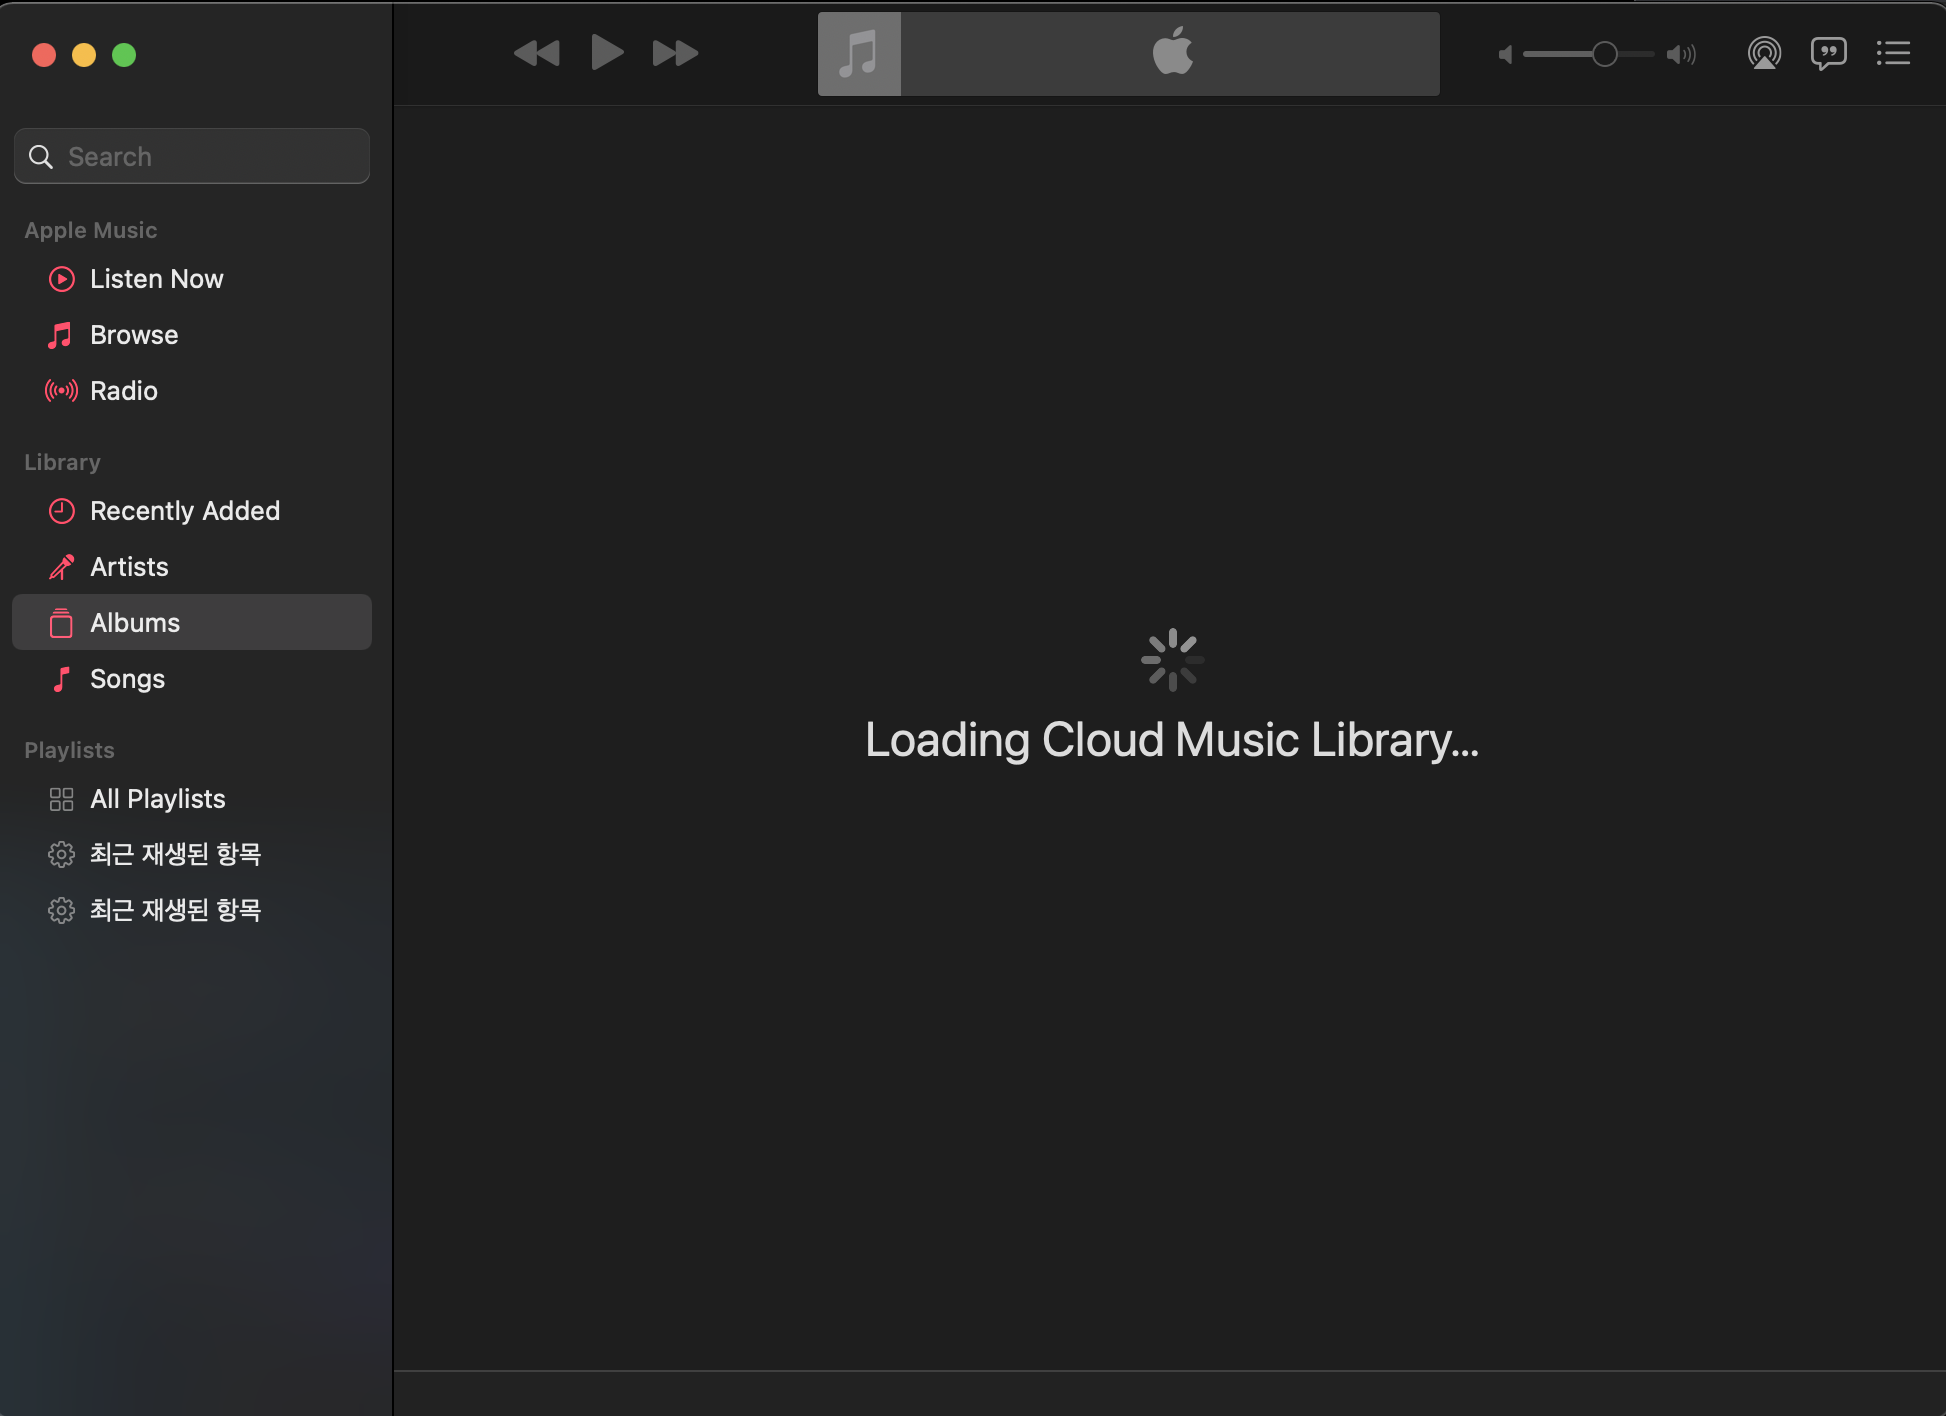
Task: Select the first 최근 재생된 항목 smart playlist
Action: 175,854
